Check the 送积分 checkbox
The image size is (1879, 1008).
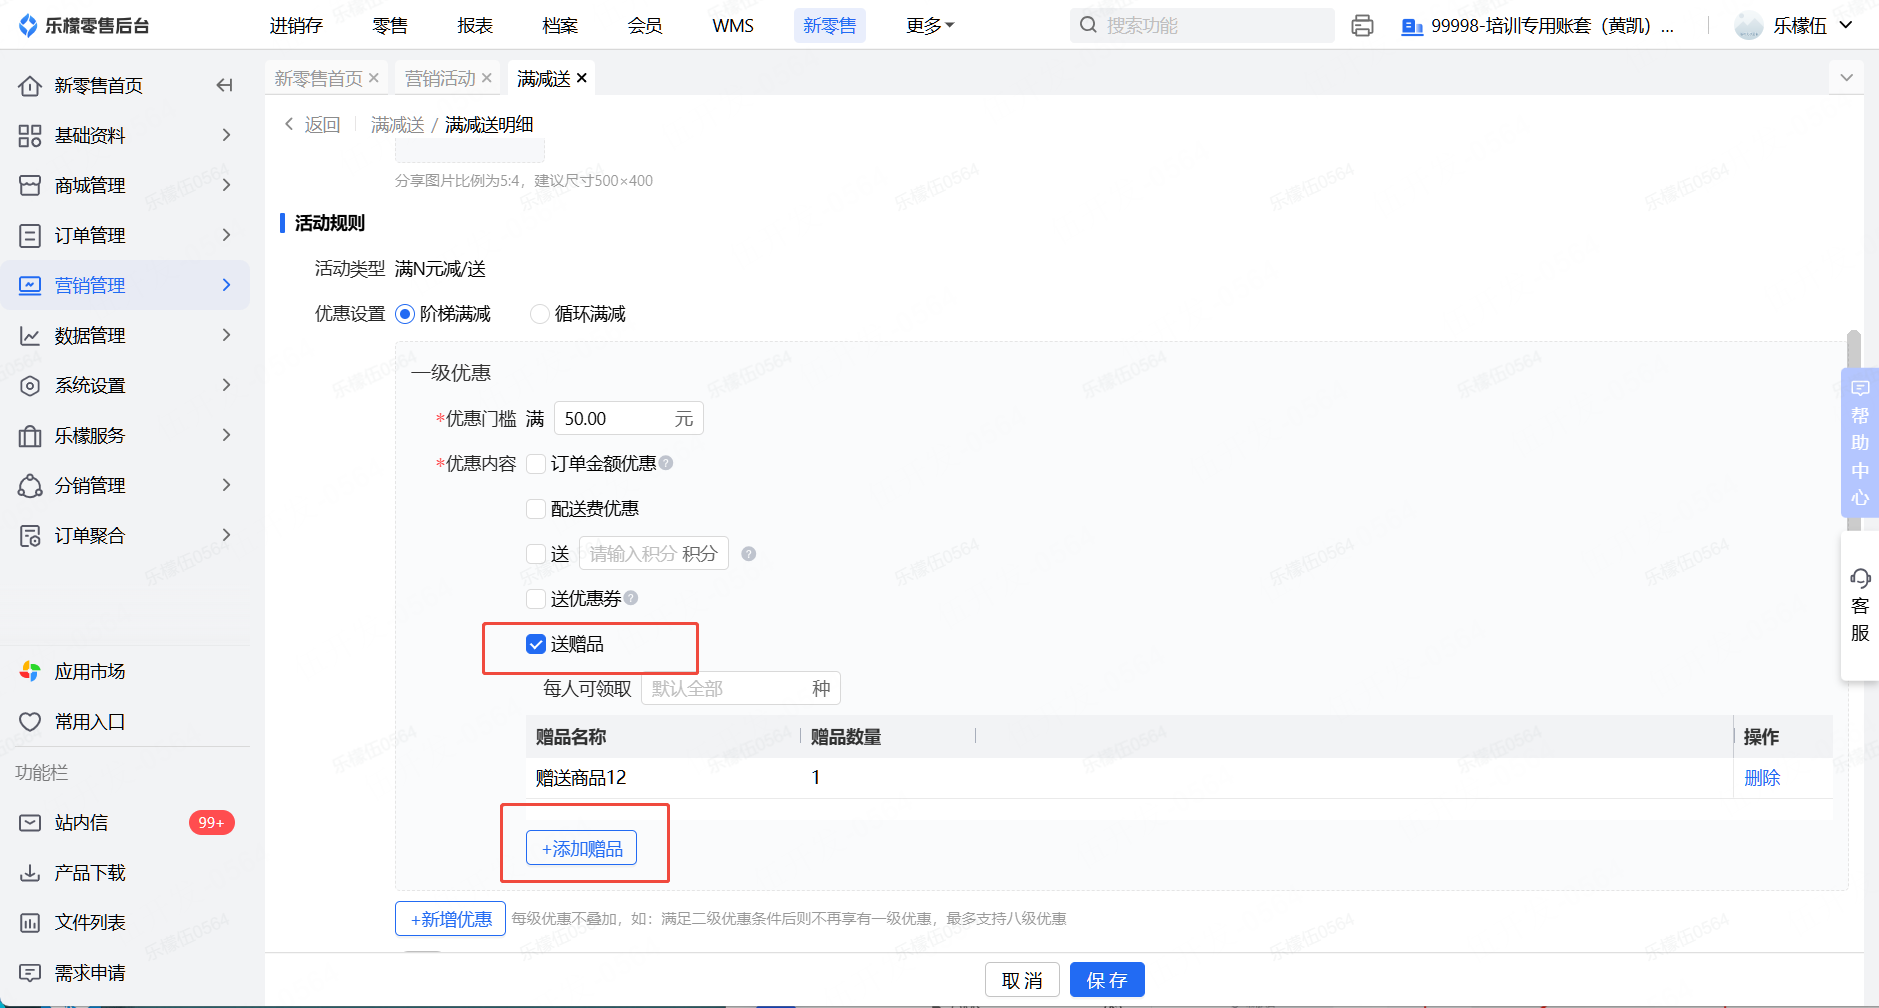point(536,554)
